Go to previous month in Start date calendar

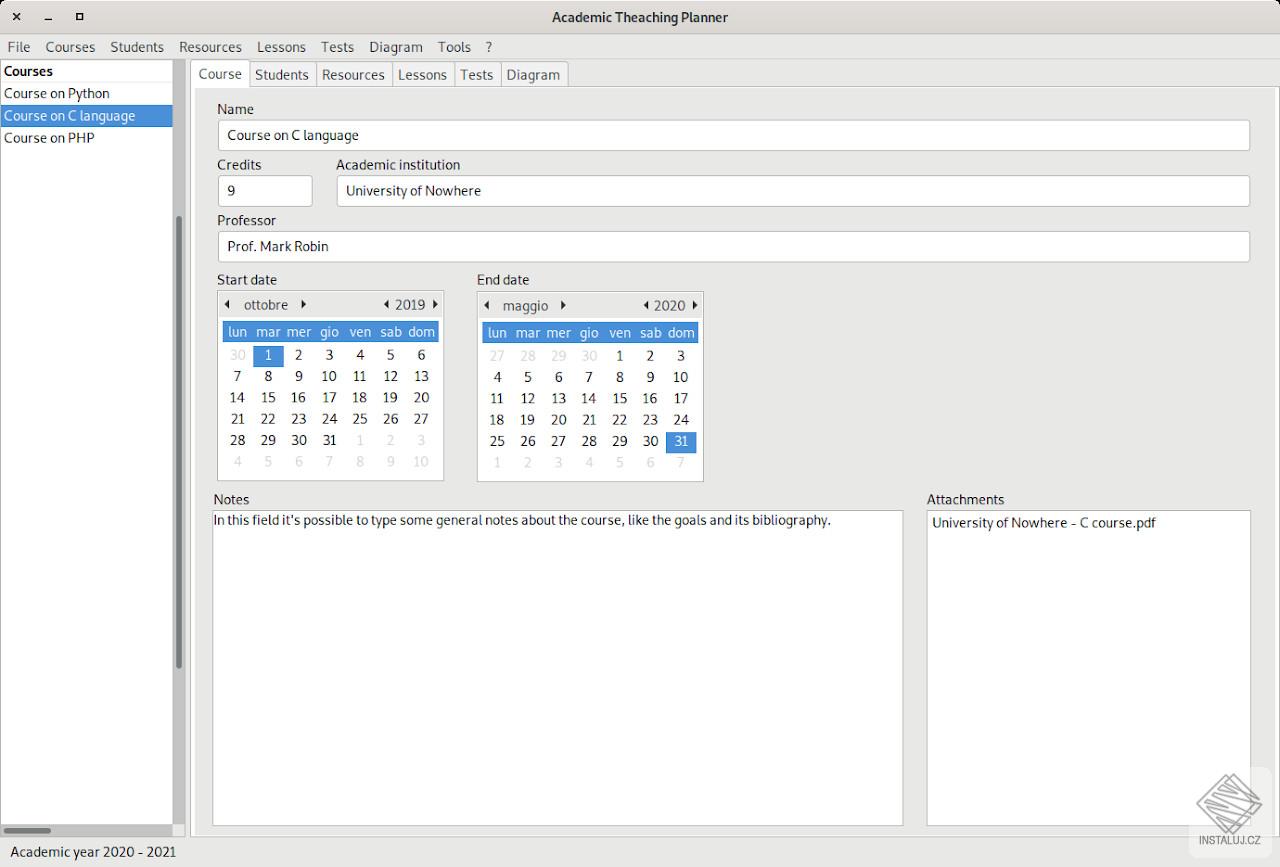(227, 305)
